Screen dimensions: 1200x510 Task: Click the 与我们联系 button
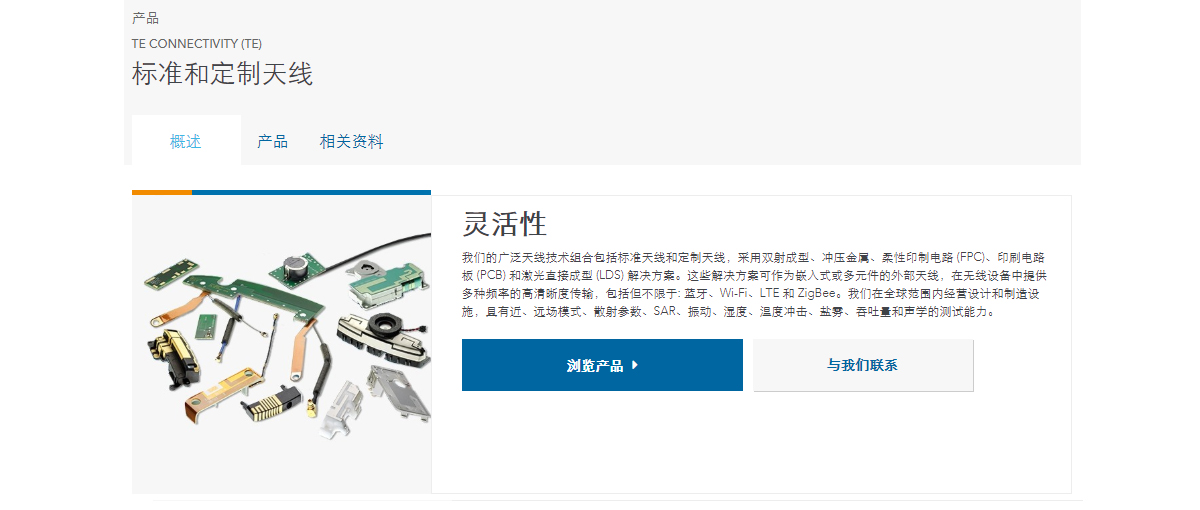pyautogui.click(x=863, y=365)
